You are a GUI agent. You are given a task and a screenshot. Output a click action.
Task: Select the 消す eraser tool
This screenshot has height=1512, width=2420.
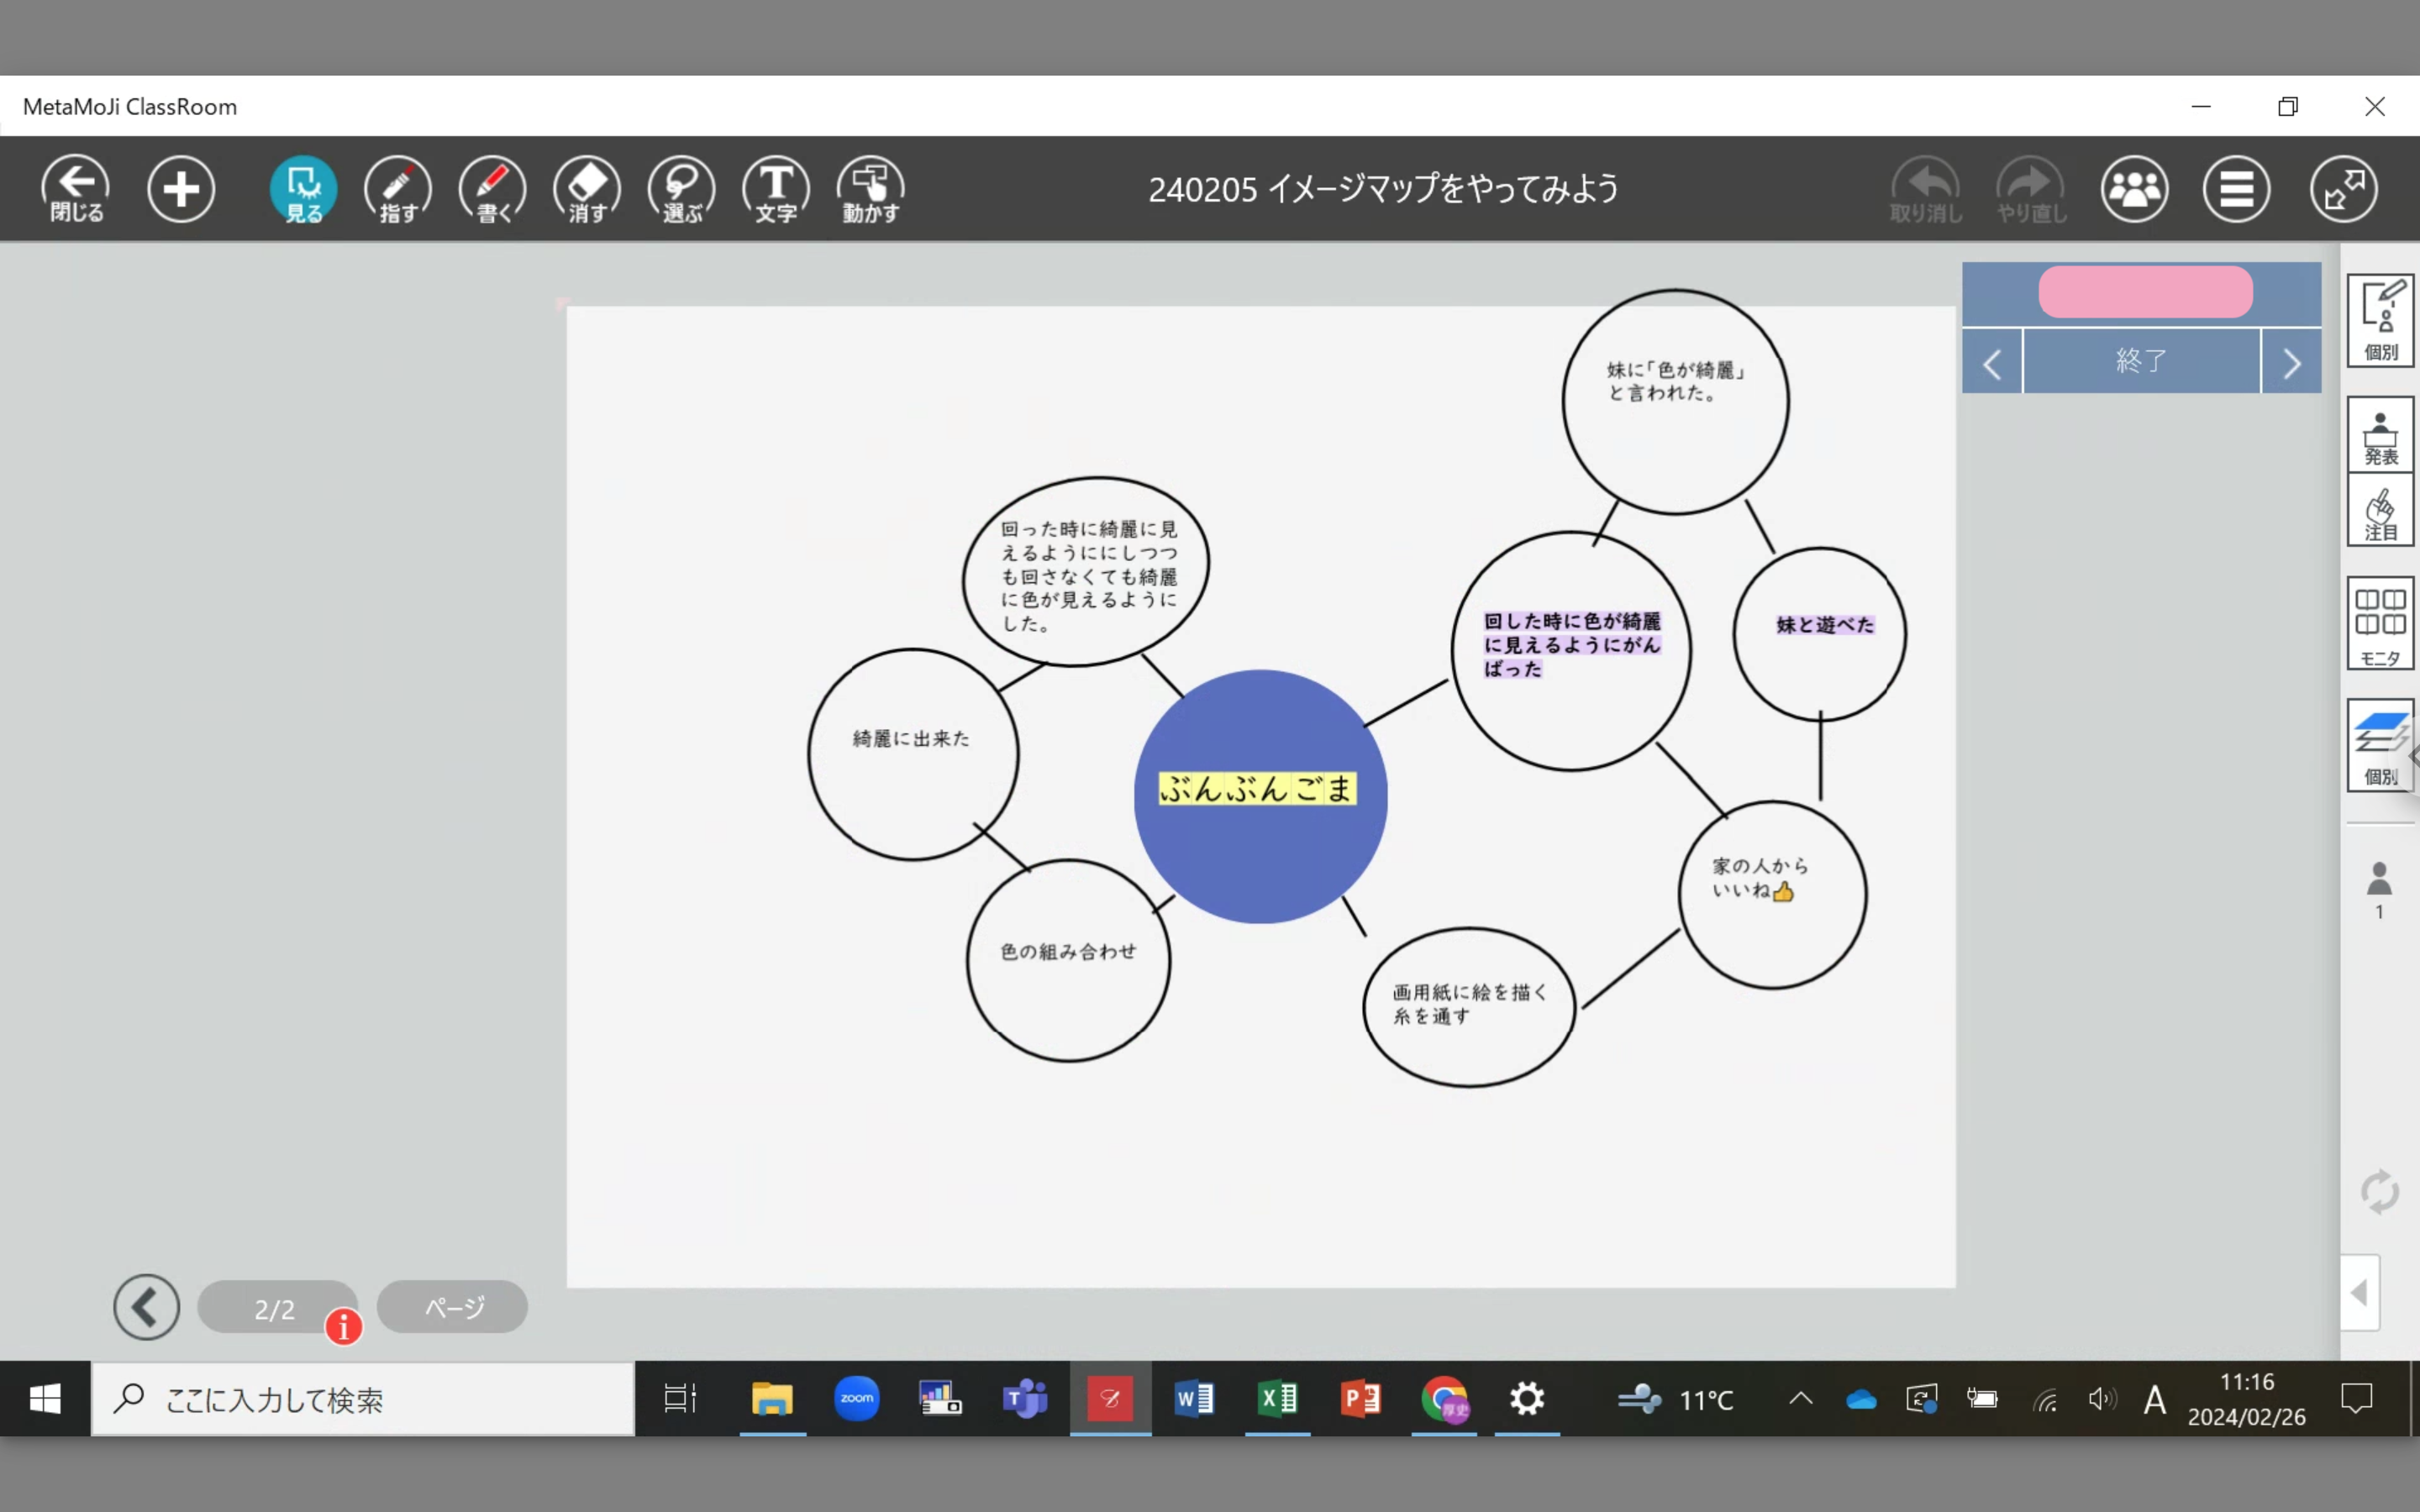[587, 188]
